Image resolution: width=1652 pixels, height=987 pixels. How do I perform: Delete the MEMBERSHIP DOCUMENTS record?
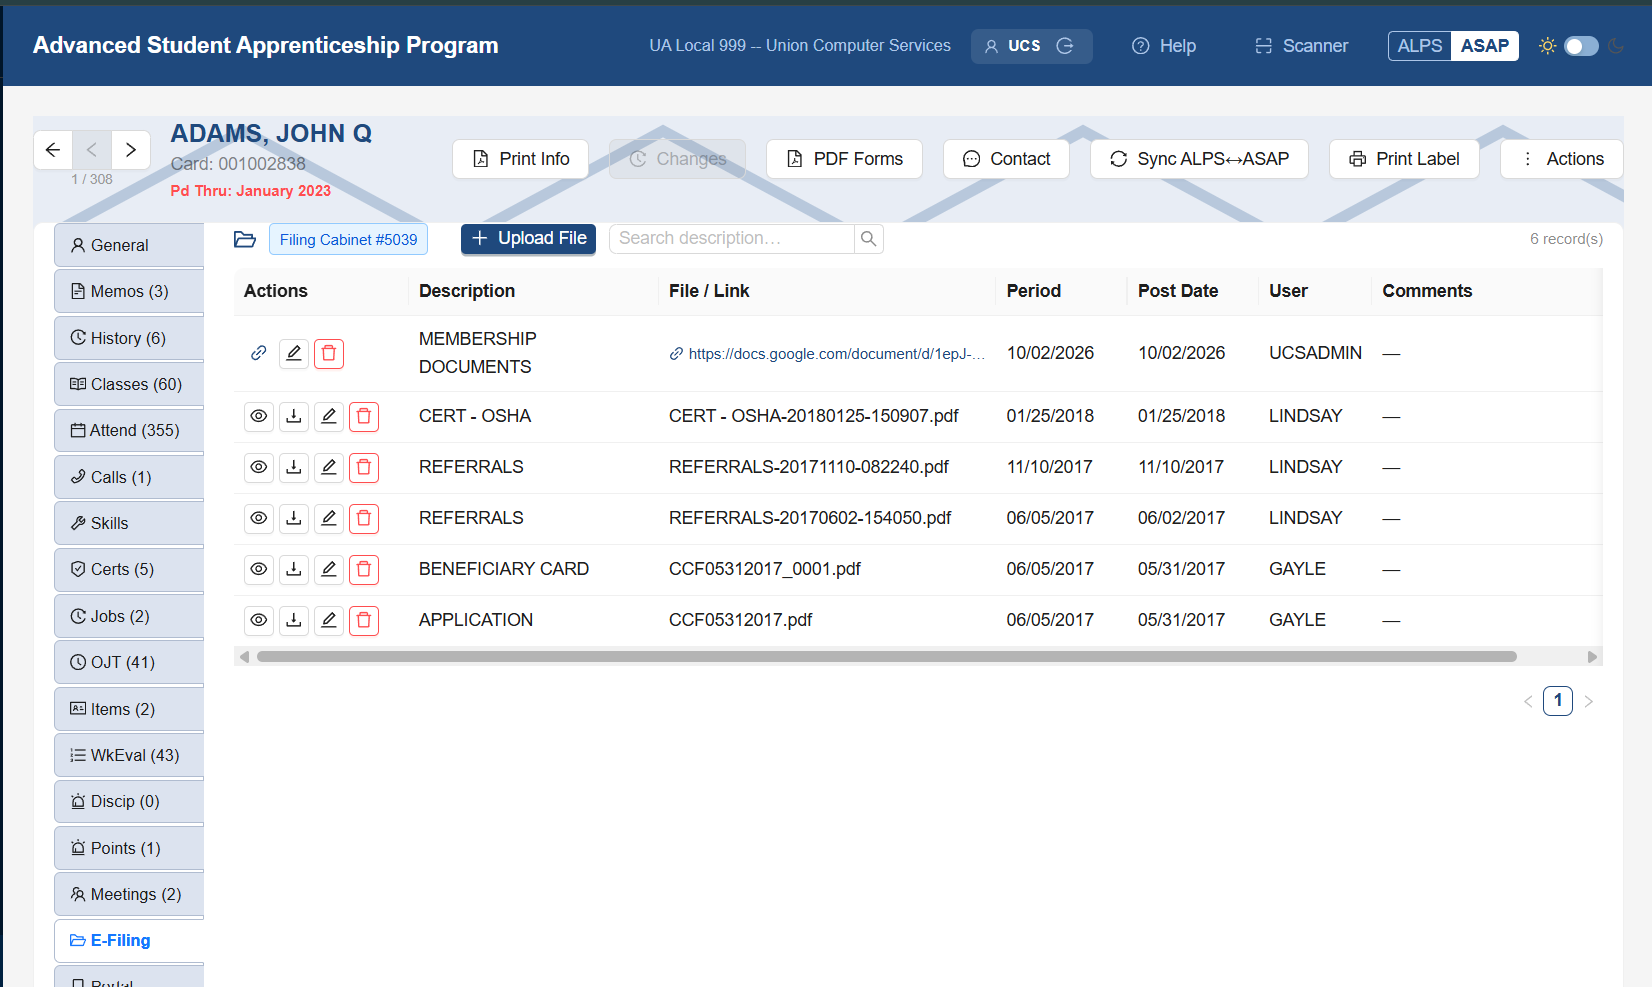pyautogui.click(x=329, y=353)
